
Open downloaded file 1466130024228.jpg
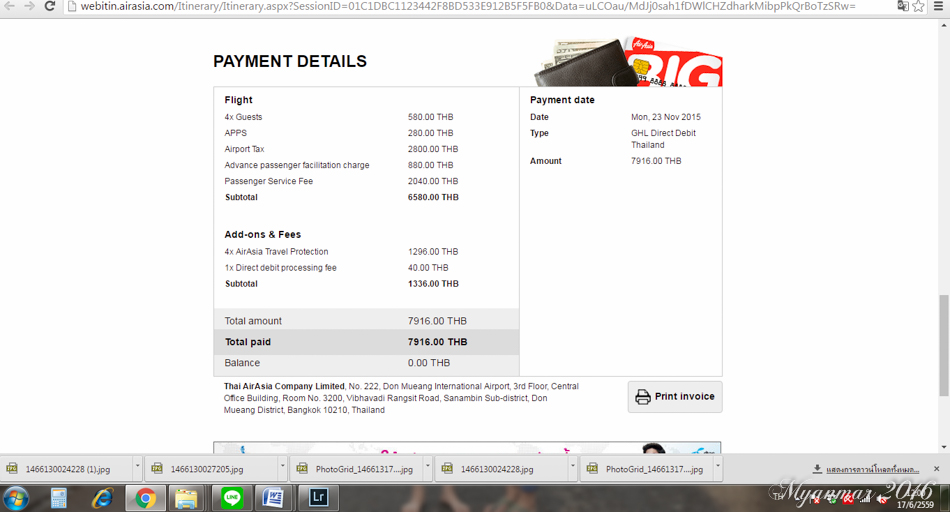coord(497,469)
